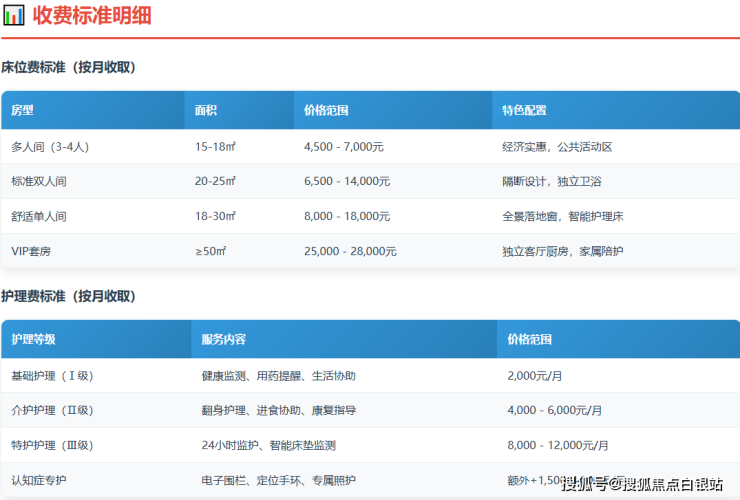Click the 面积 column header
Screen dimensions: 740x500
pyautogui.click(x=206, y=110)
